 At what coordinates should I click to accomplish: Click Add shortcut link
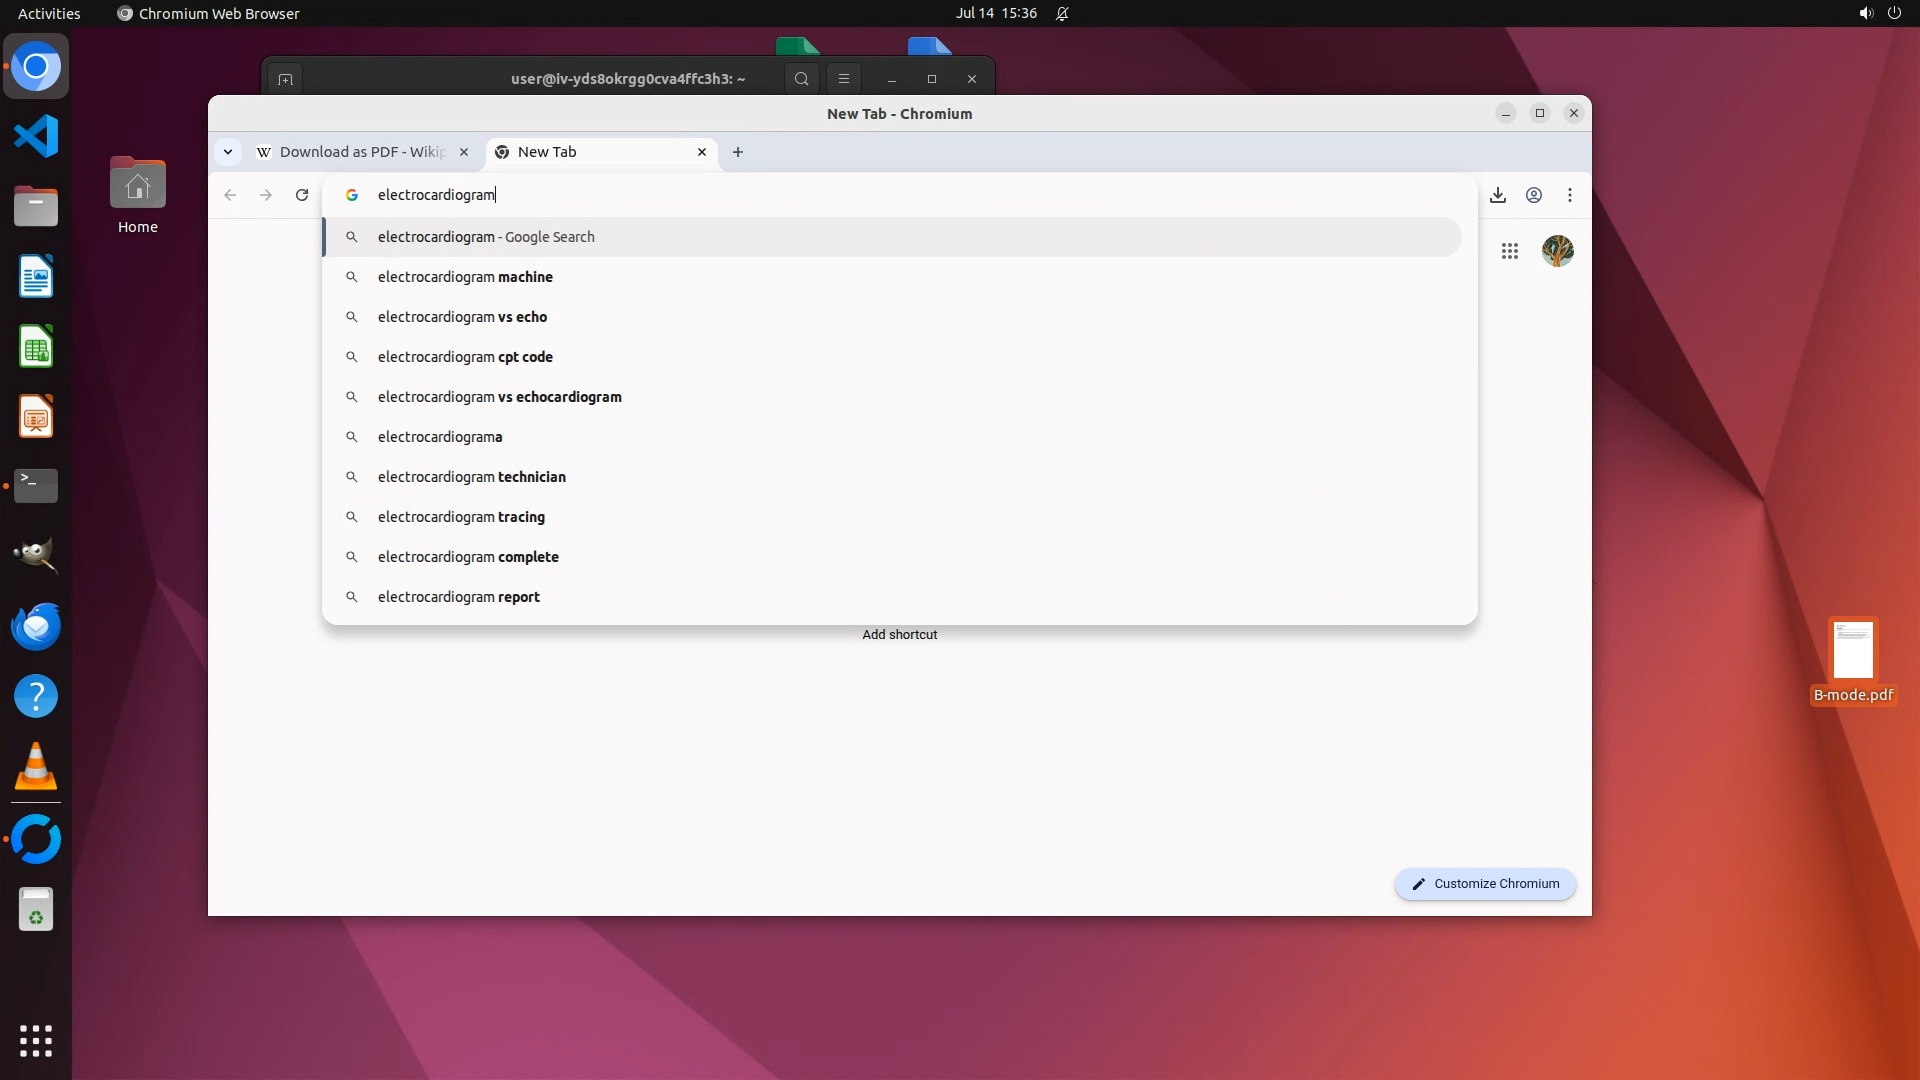(899, 635)
